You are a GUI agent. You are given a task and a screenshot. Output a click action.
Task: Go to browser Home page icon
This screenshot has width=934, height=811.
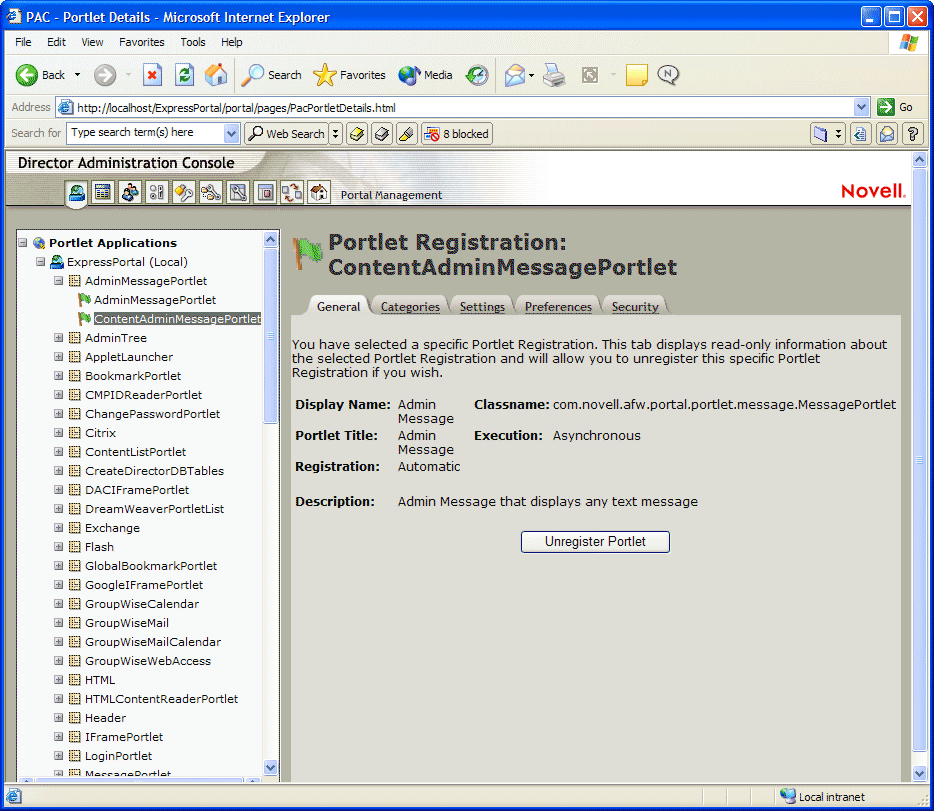pyautogui.click(x=216, y=75)
